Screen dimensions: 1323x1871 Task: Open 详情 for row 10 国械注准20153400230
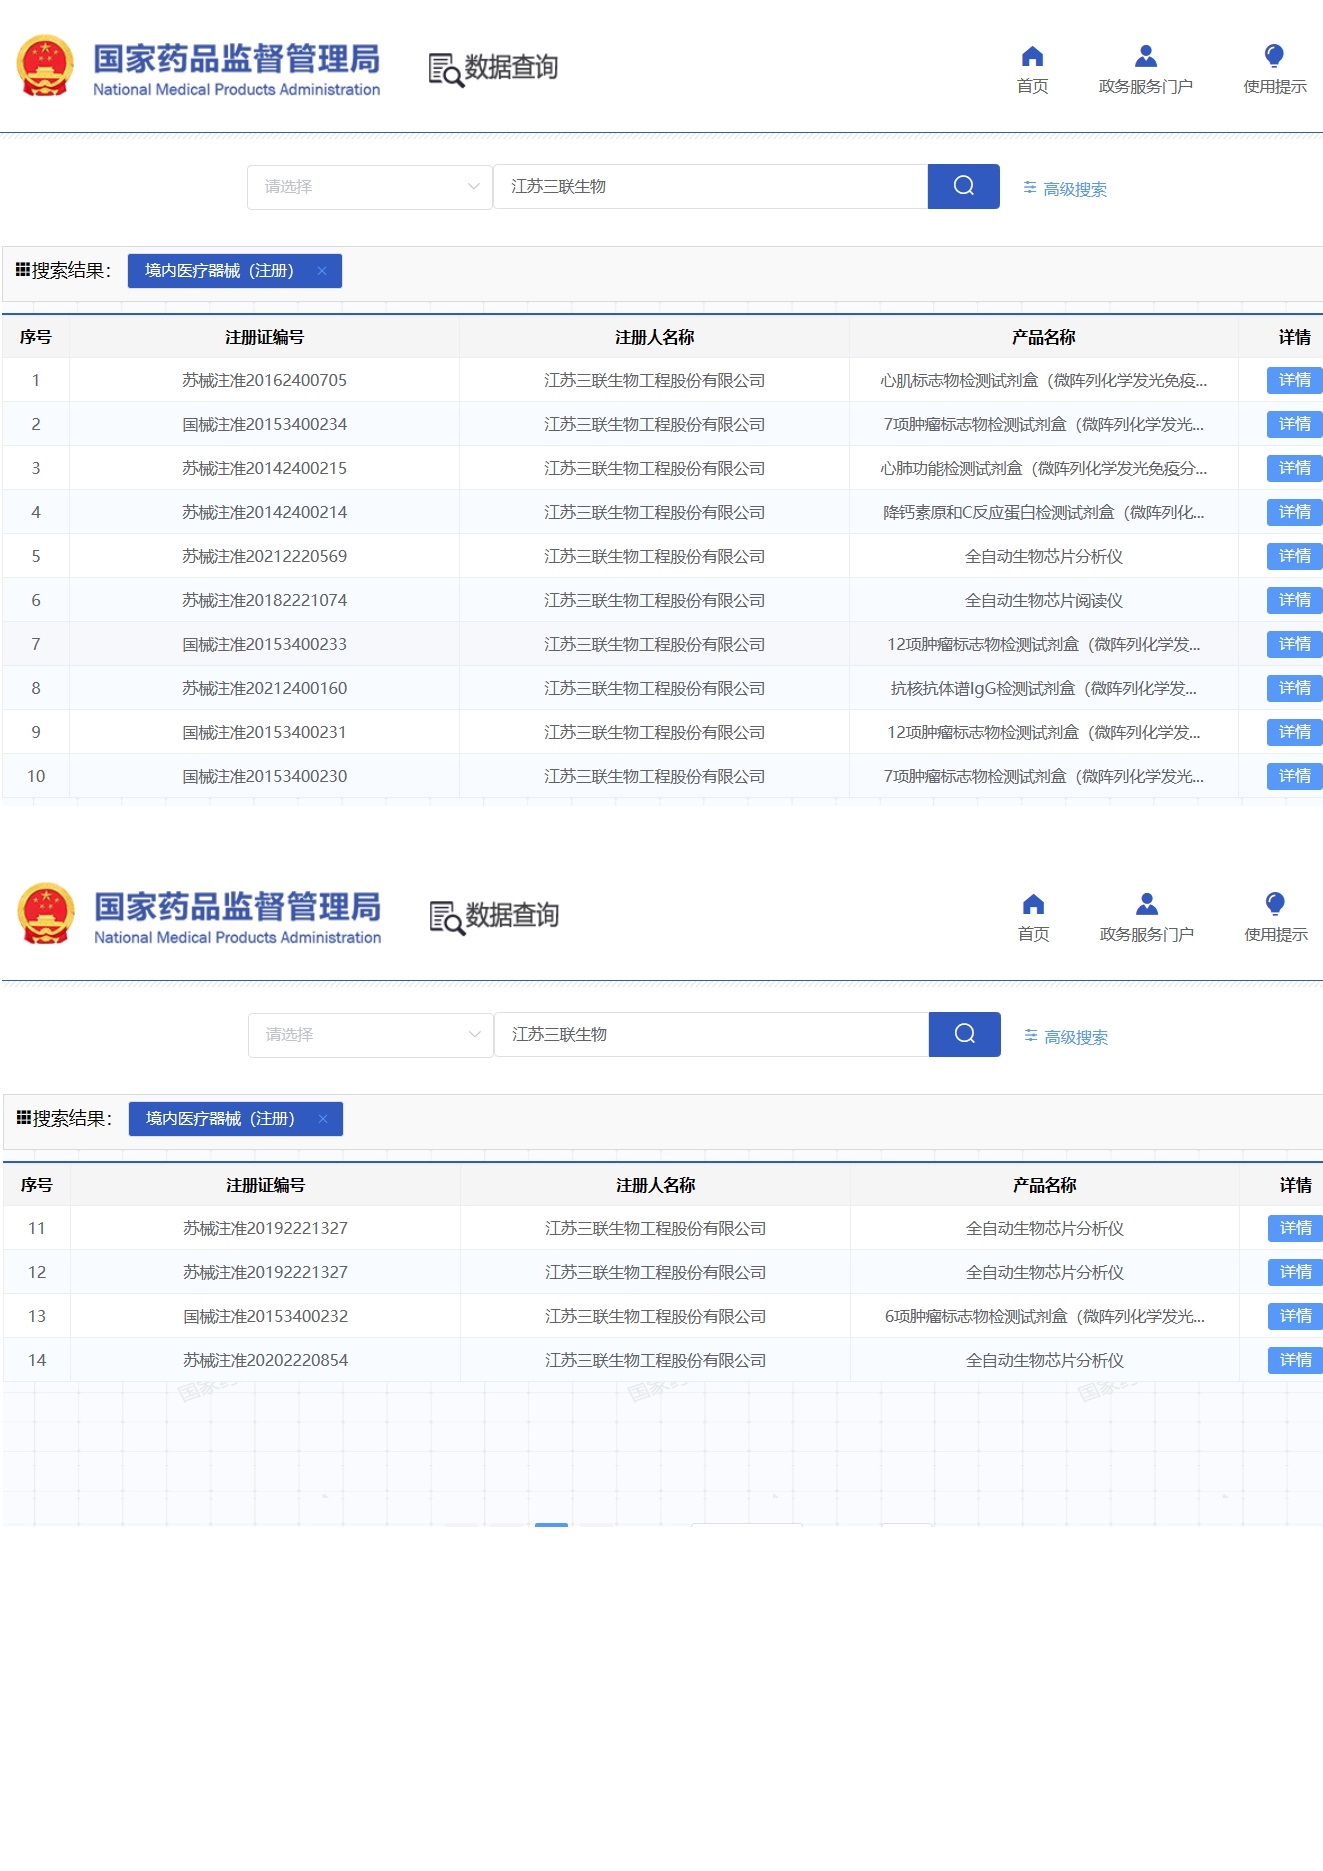tap(1295, 776)
